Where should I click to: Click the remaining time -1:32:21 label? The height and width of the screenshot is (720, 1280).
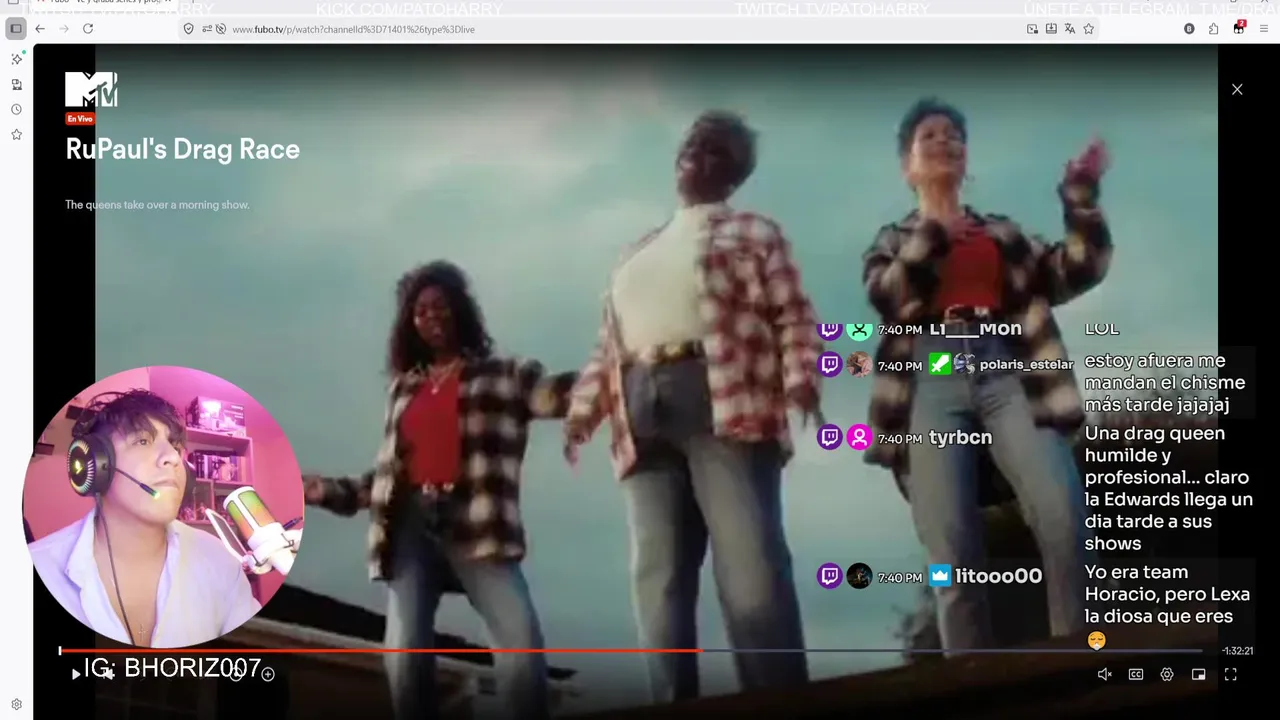click(1237, 651)
